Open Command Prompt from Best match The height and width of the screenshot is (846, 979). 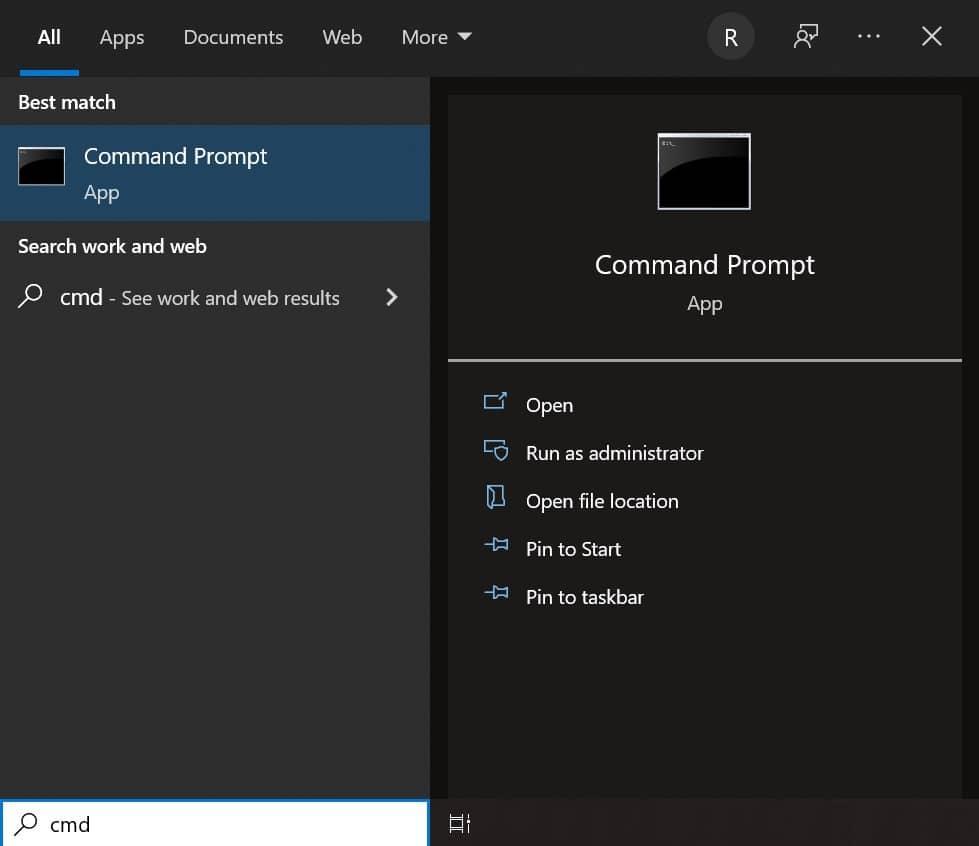[175, 172]
